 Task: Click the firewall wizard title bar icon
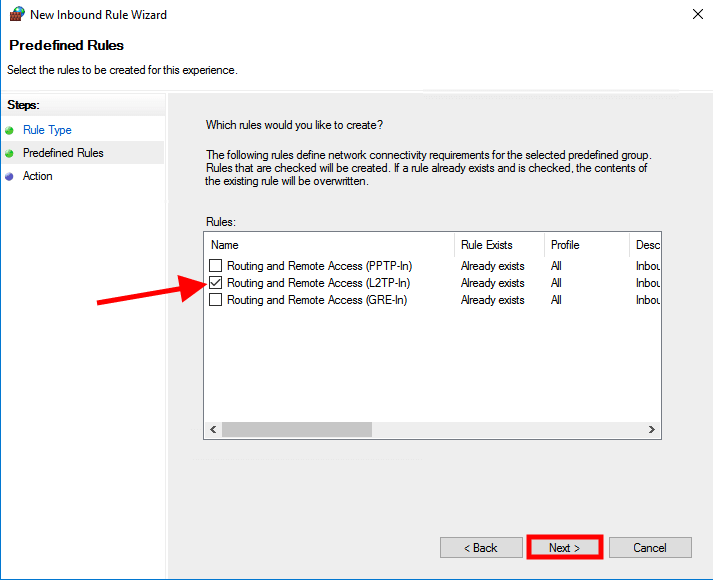(16, 15)
